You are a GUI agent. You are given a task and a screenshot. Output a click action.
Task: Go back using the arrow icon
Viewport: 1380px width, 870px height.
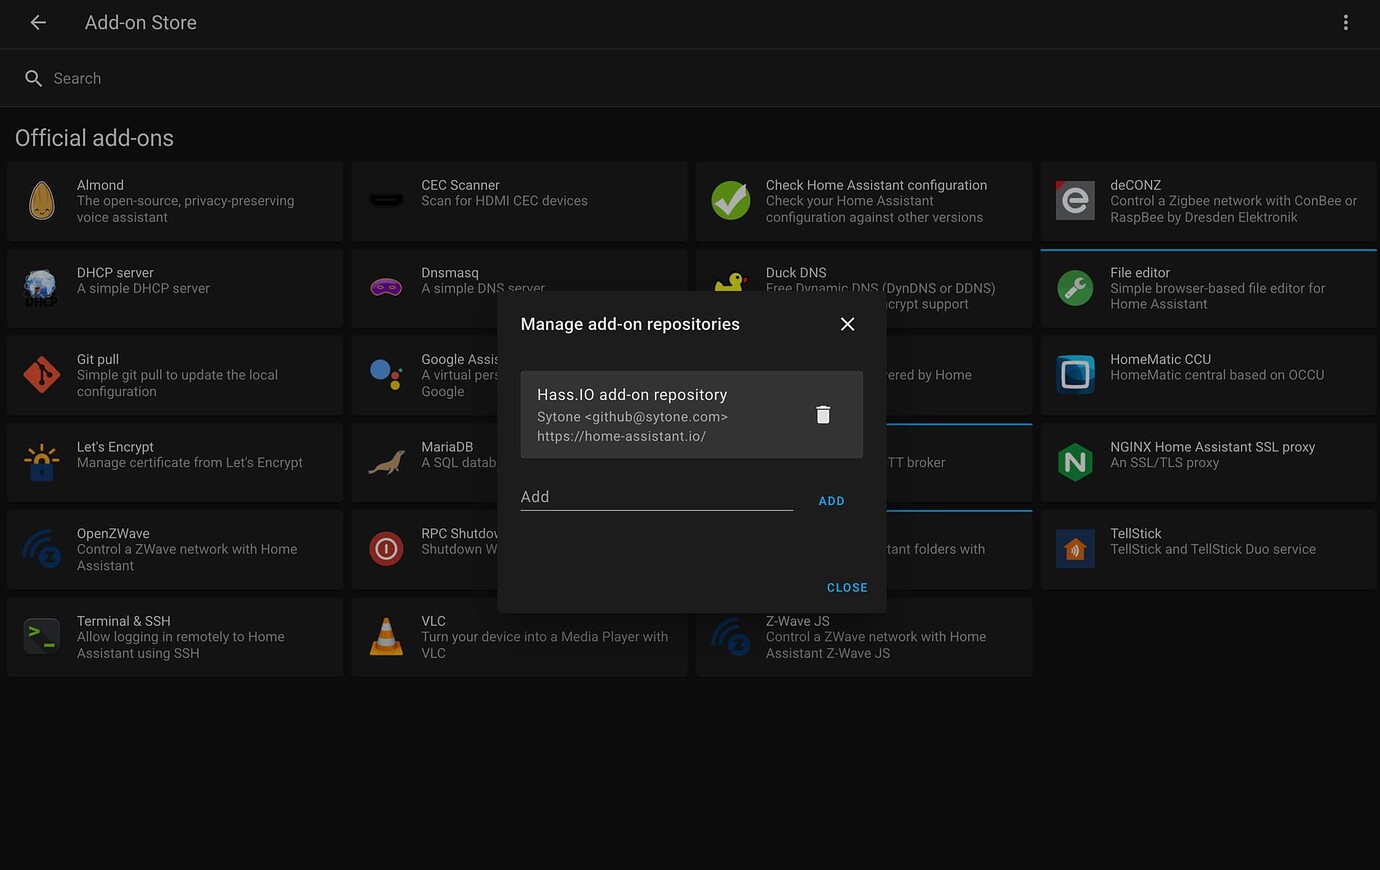click(x=38, y=22)
